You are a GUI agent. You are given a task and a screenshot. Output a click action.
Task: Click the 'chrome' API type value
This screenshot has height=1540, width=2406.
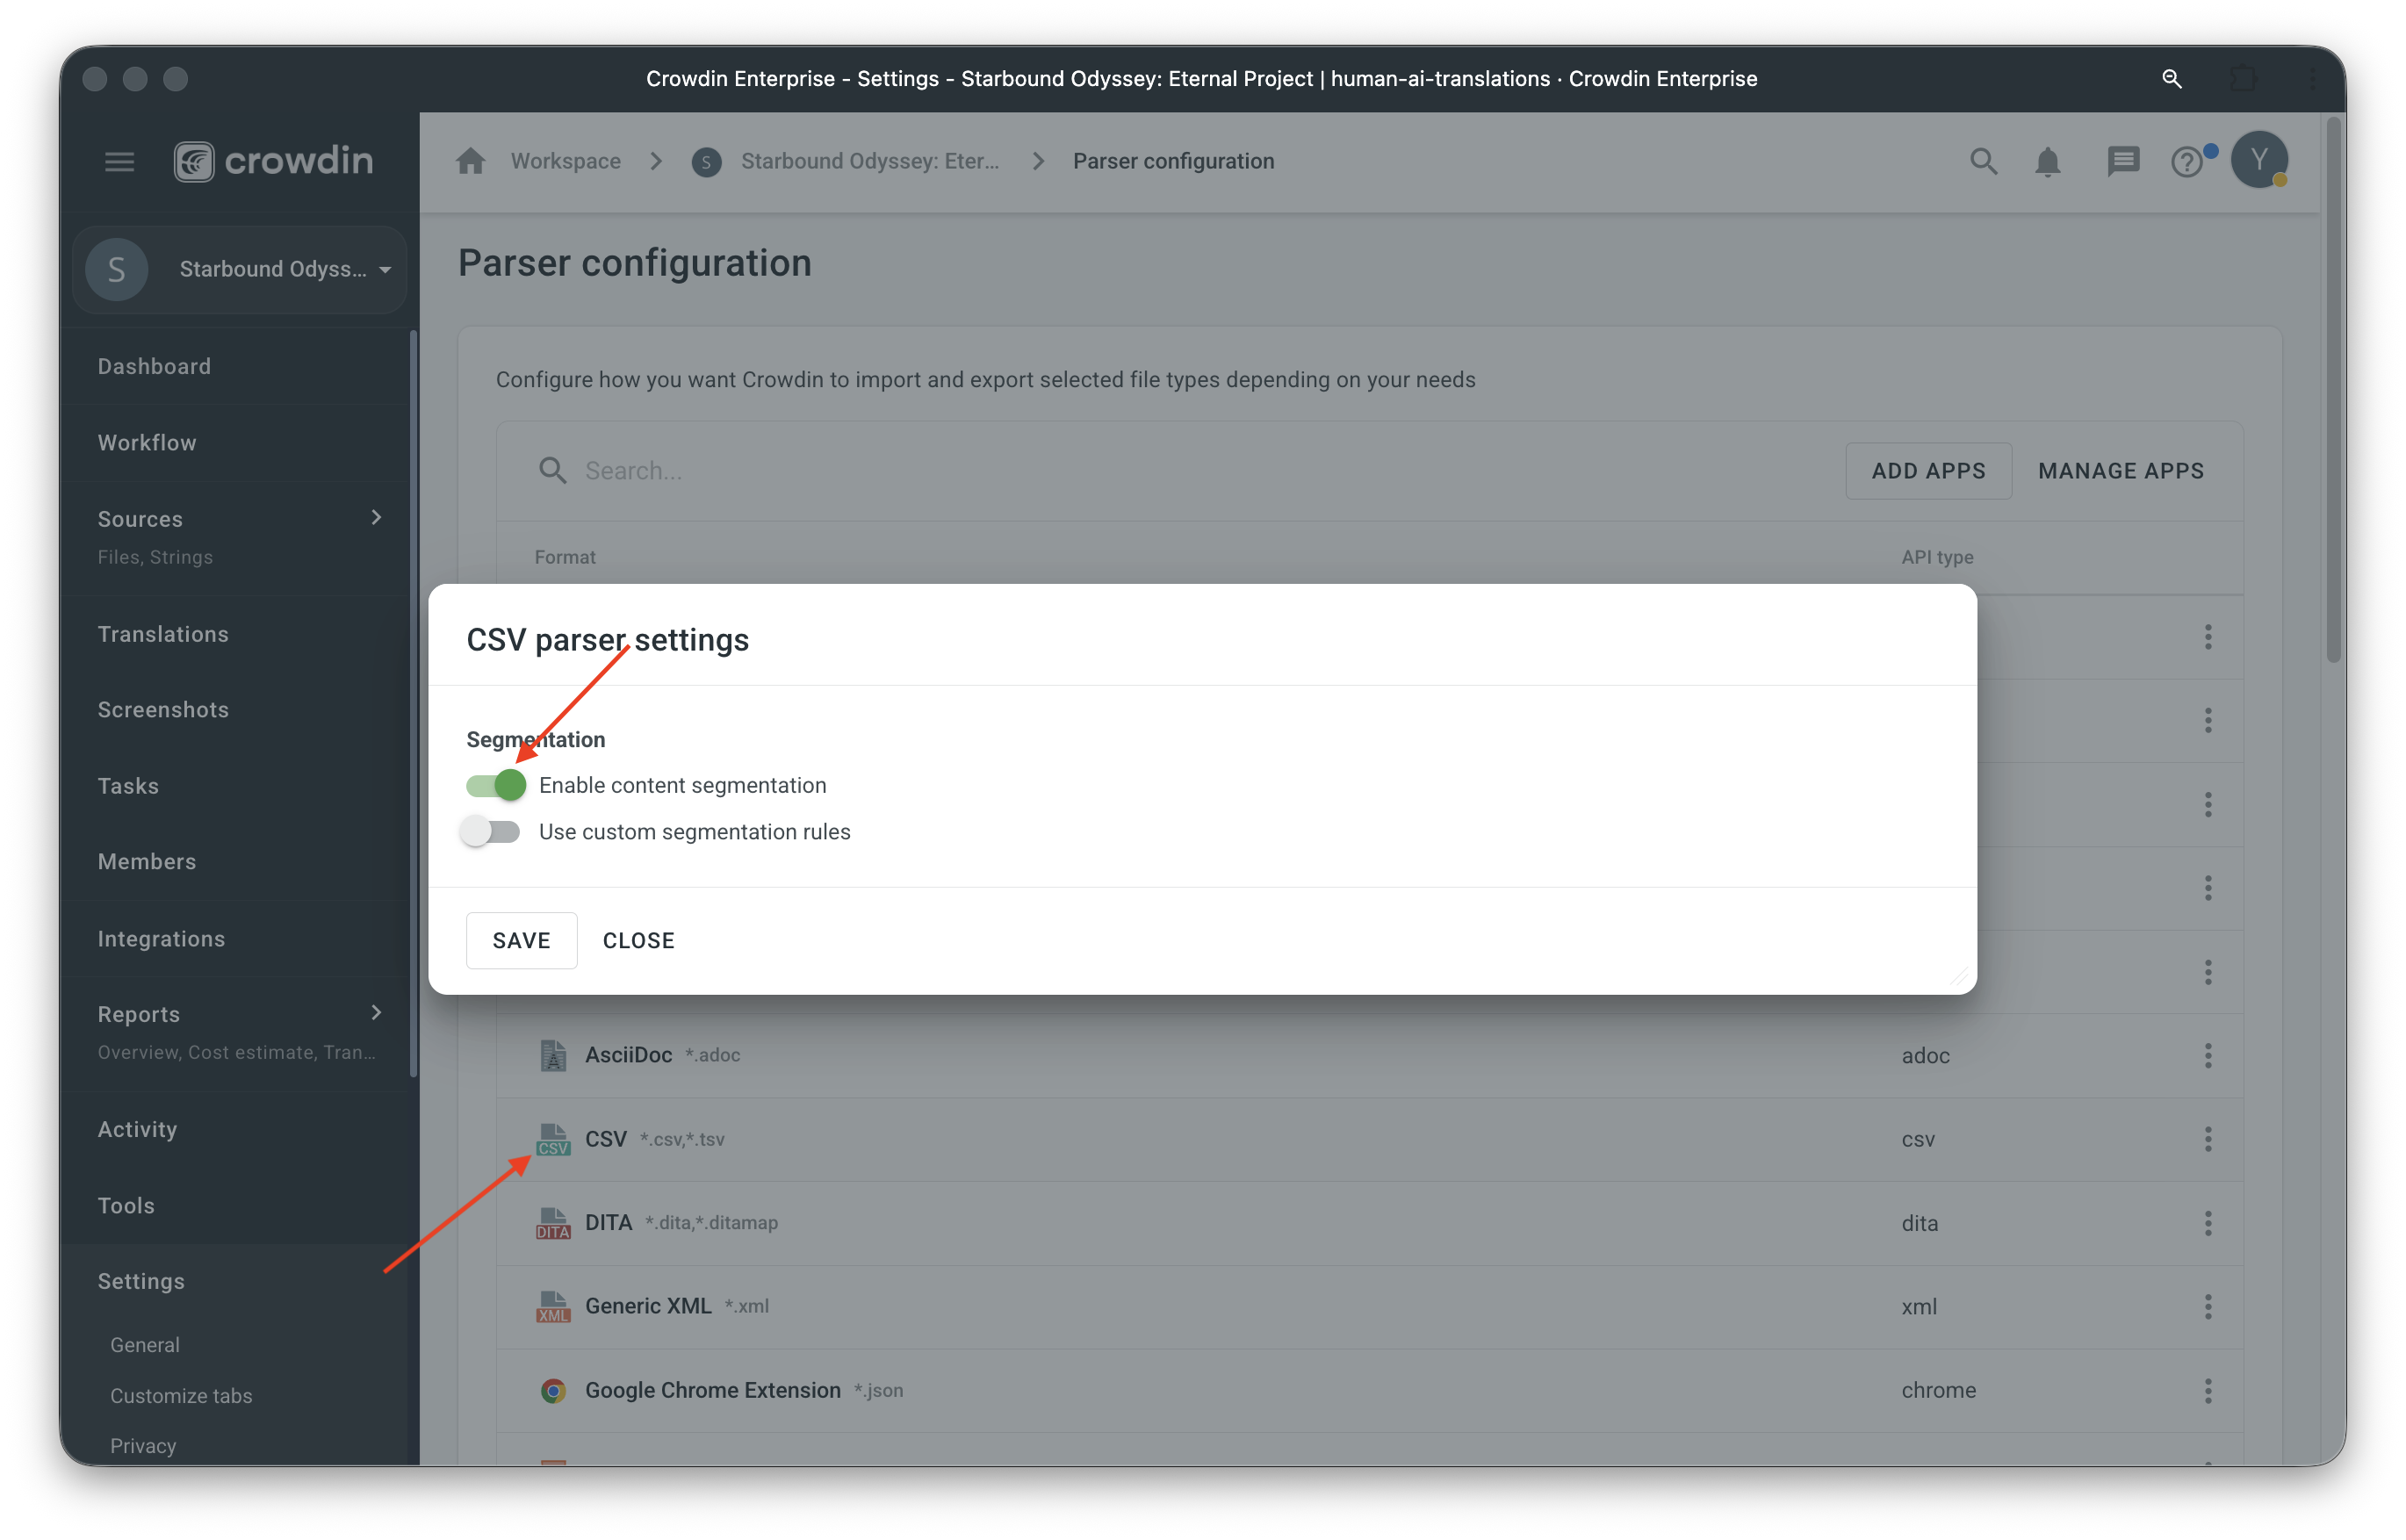coord(1938,1390)
